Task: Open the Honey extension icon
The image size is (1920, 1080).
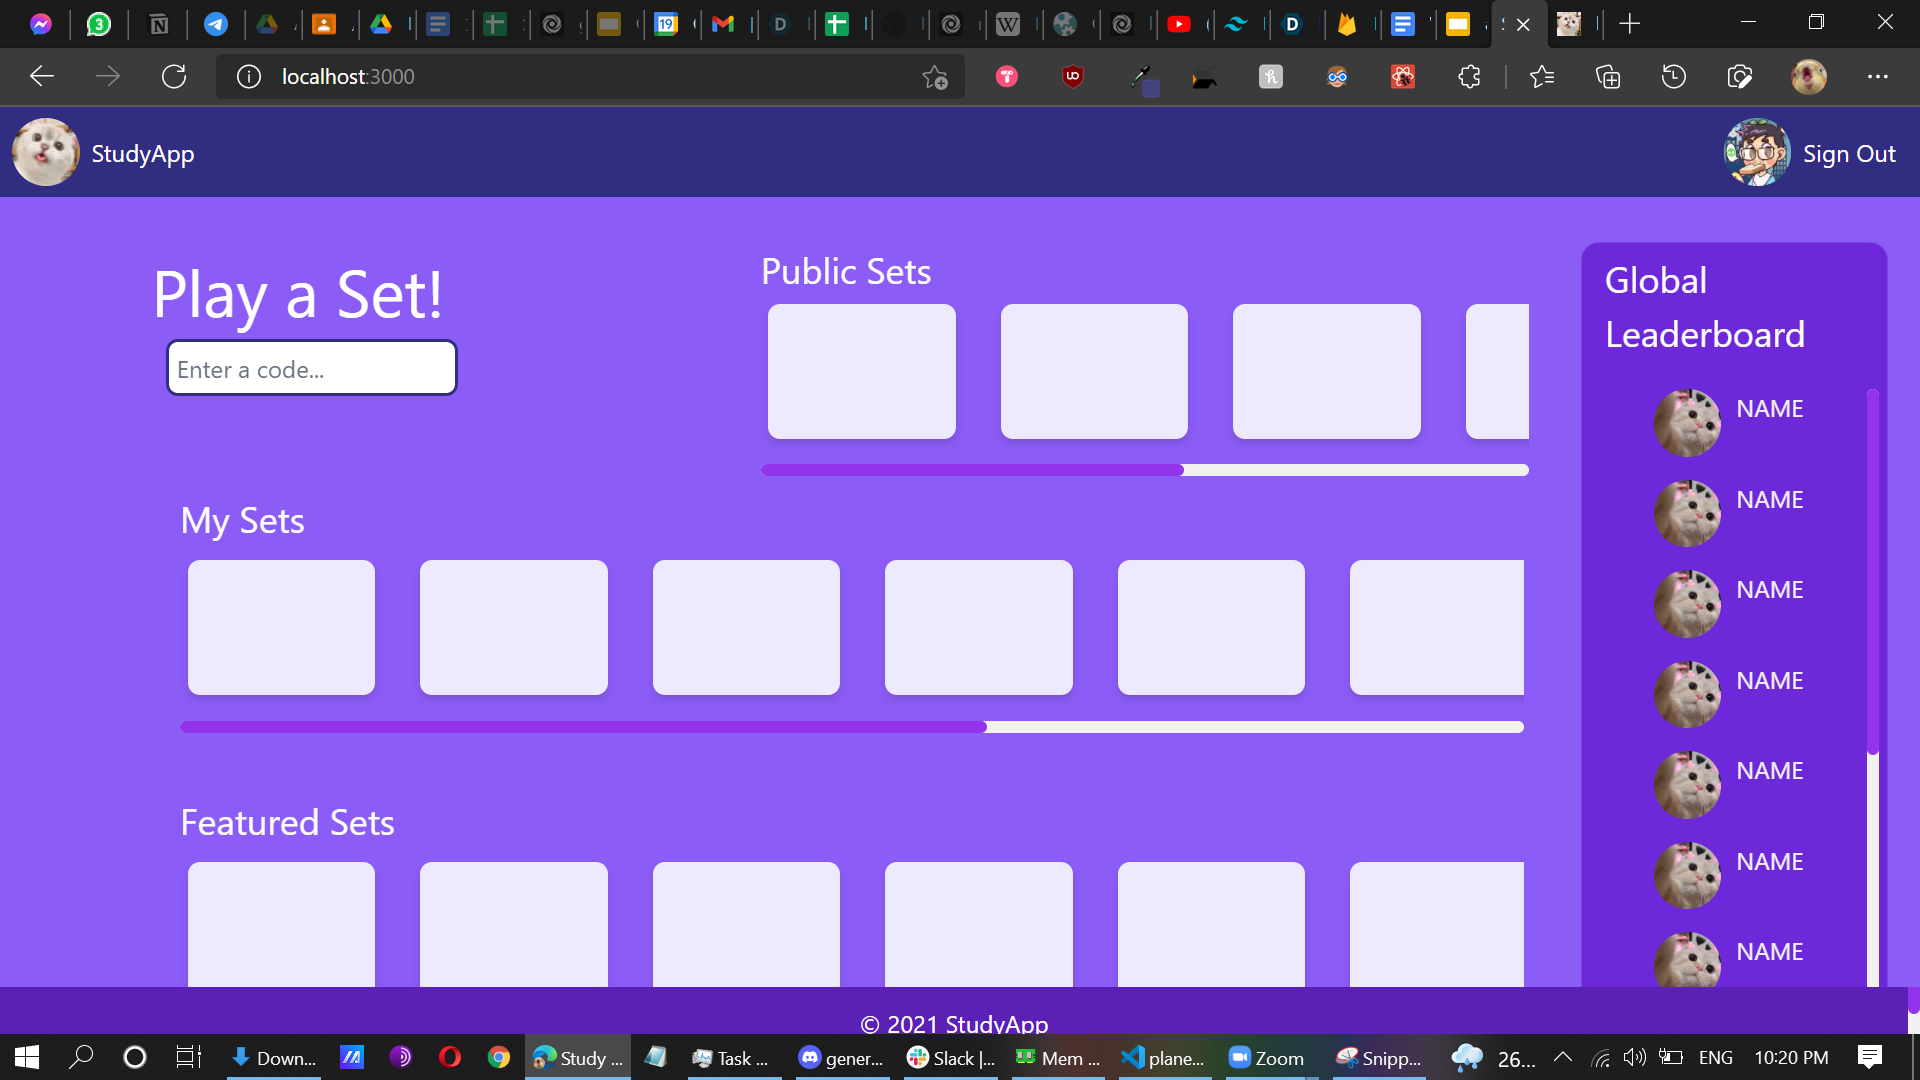Action: (x=1271, y=77)
